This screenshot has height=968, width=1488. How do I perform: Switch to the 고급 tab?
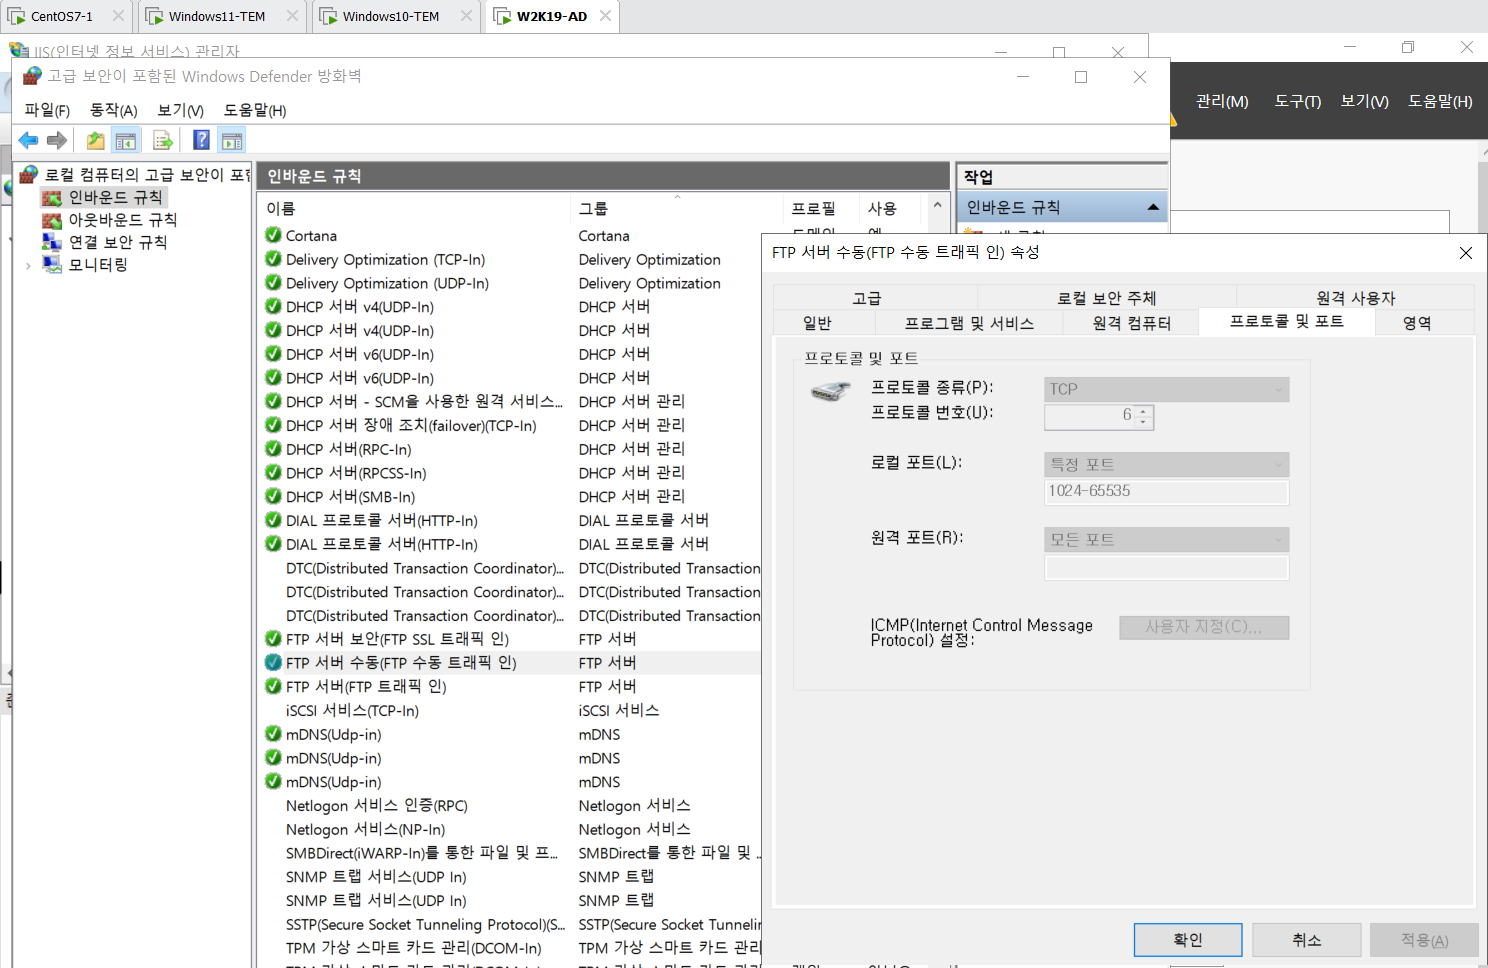tap(866, 298)
